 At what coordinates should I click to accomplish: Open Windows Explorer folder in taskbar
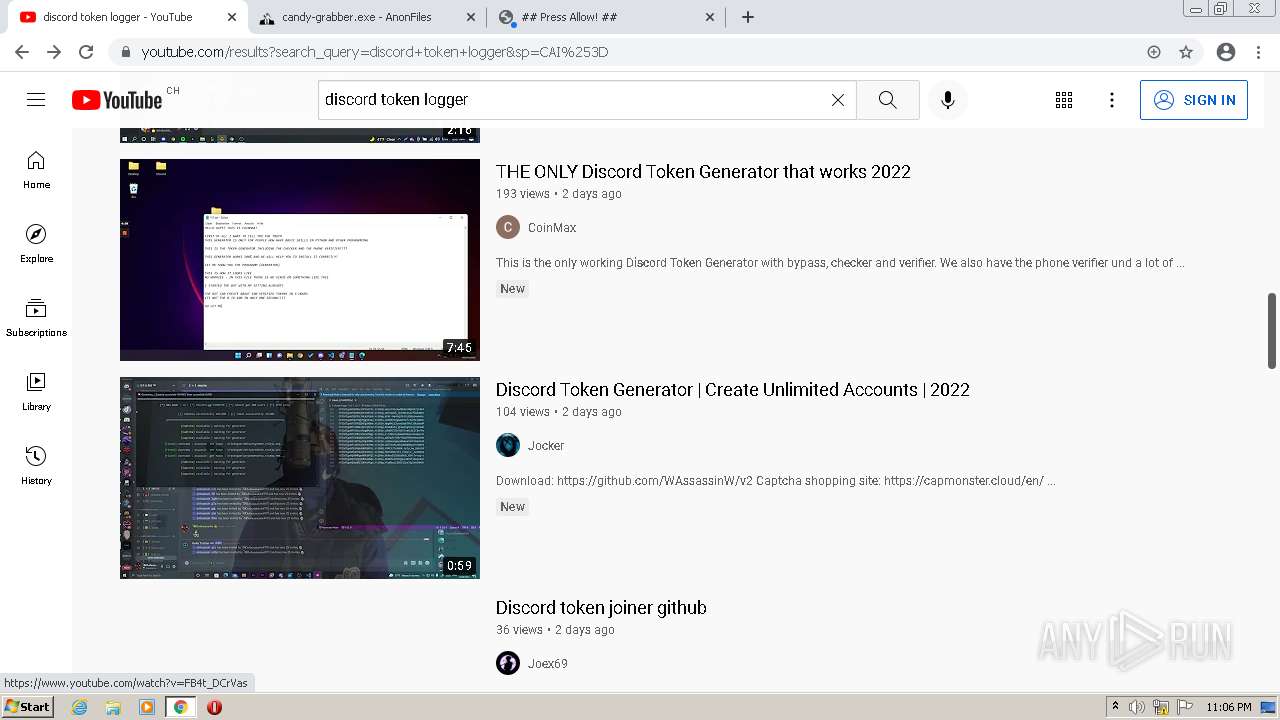(x=113, y=707)
